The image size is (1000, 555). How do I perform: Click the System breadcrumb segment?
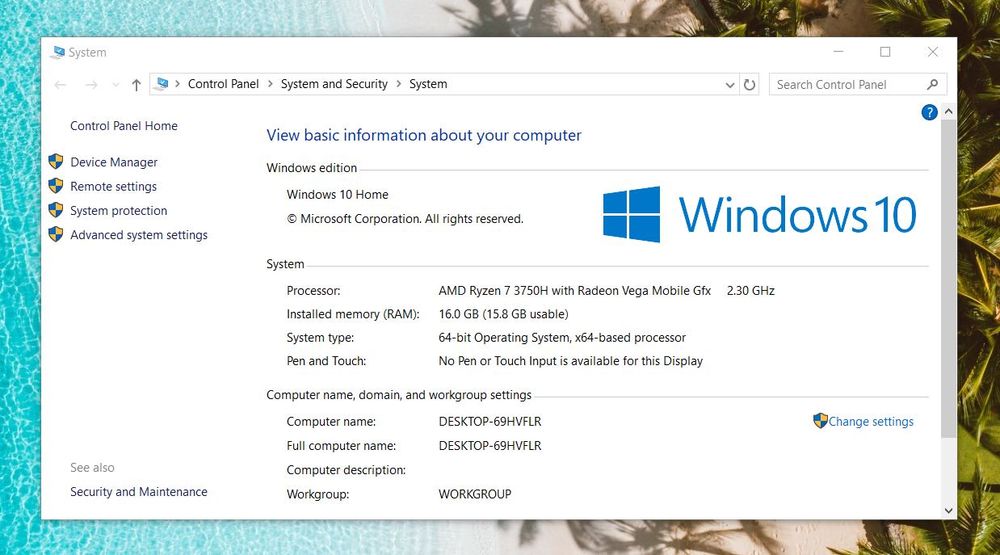tap(428, 84)
